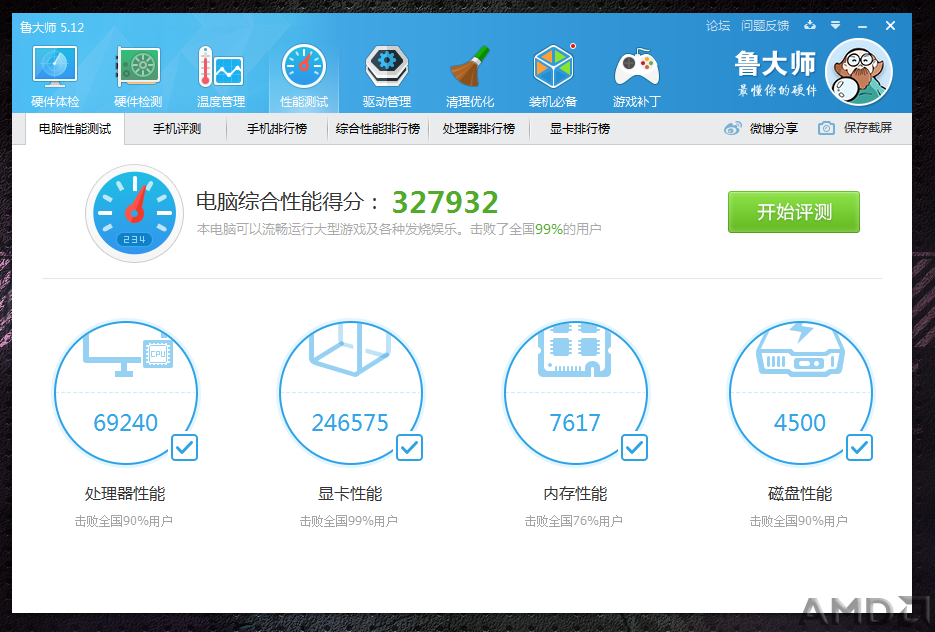This screenshot has width=935, height=632.
Task: Uncheck the 显卡性能 test checkbox
Action: click(409, 447)
